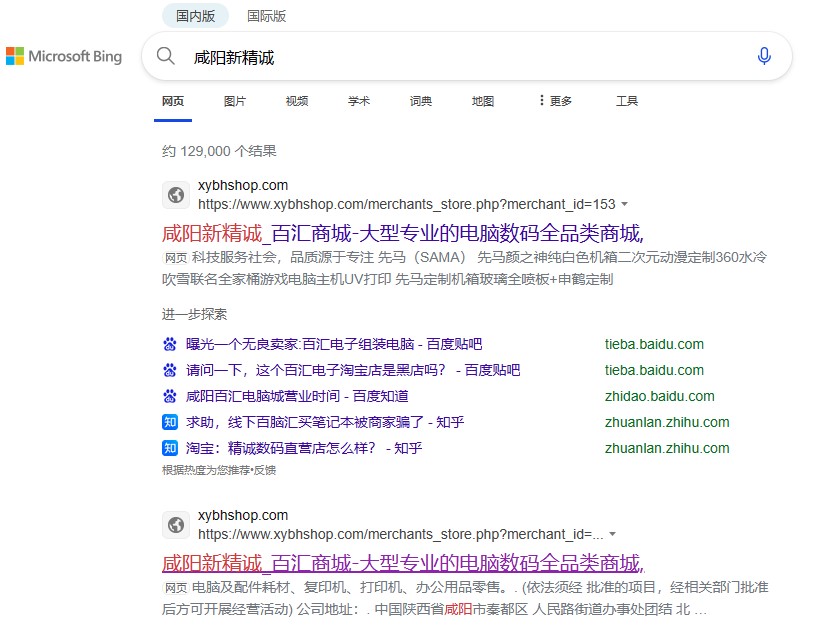
Task: Click the snippet starting 科技服务社会
Action: [x=465, y=268]
